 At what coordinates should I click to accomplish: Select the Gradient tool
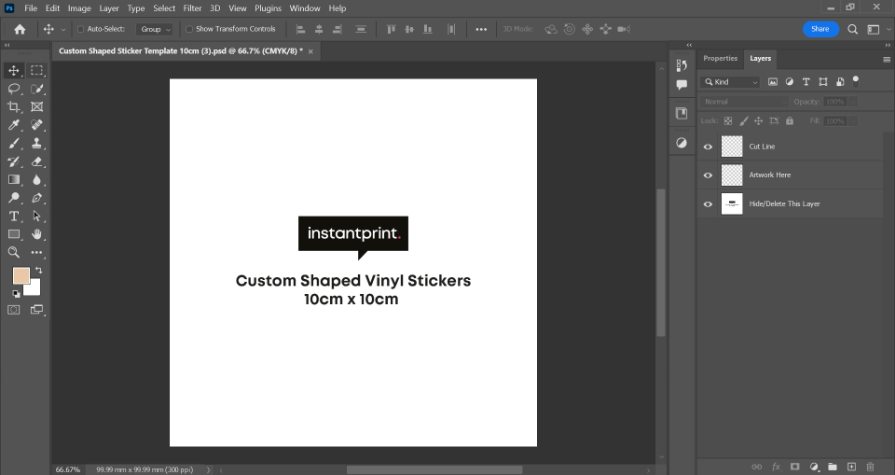point(14,180)
